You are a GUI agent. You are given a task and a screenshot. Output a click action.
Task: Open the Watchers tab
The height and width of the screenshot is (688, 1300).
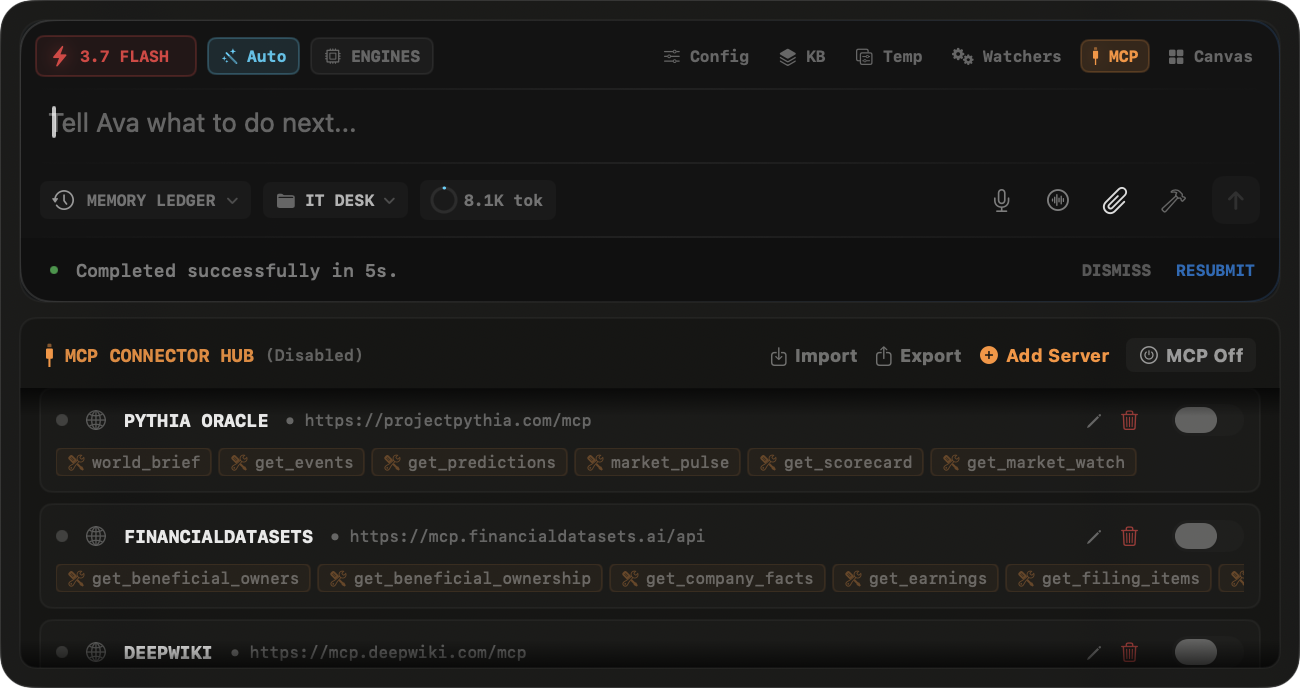[1006, 56]
